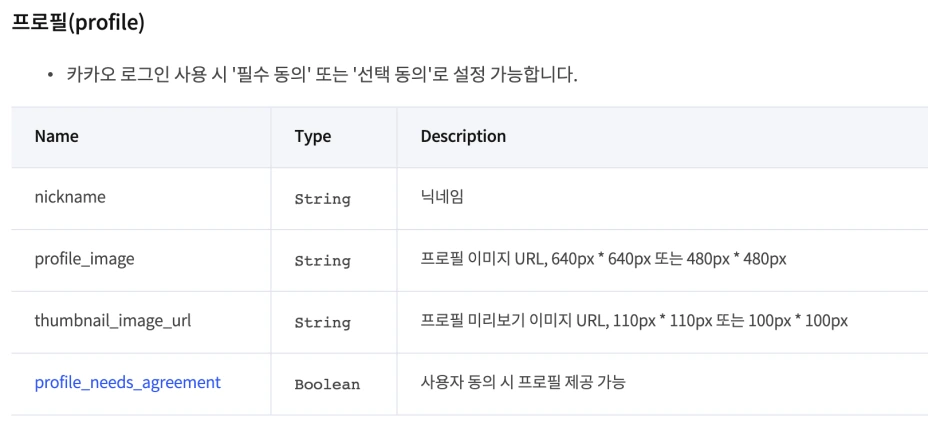936x427 pixels.
Task: Click String type in thumbnail_image_url row
Action: click(x=322, y=323)
